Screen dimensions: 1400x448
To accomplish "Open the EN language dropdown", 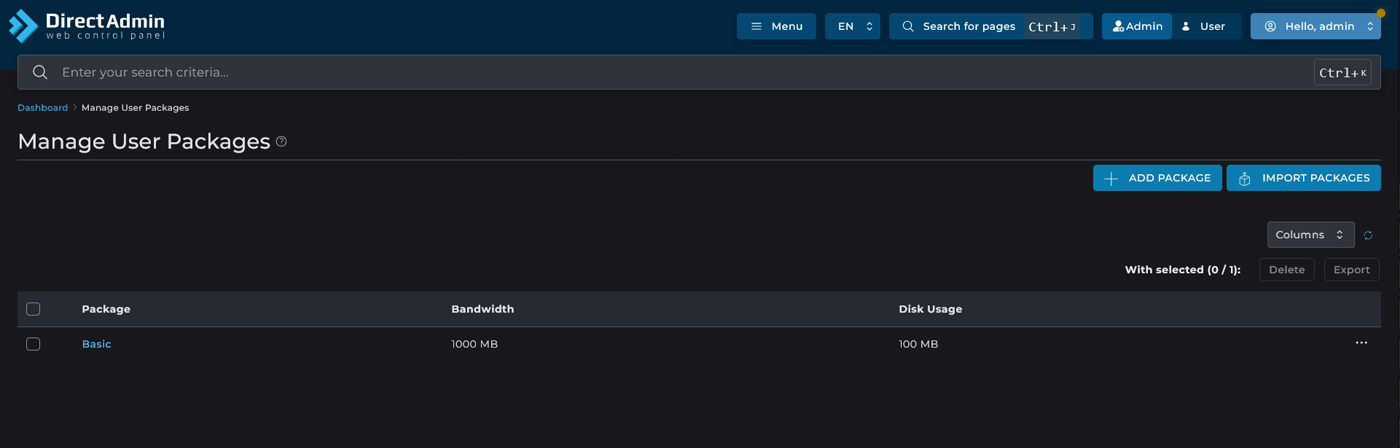I will pyautogui.click(x=852, y=26).
